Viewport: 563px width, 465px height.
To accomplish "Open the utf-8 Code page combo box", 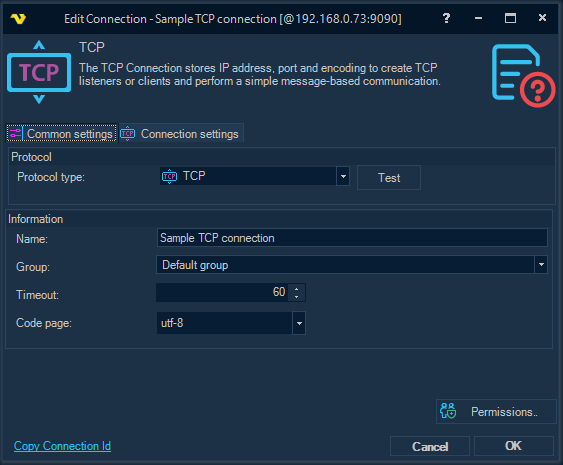I will (x=231, y=323).
